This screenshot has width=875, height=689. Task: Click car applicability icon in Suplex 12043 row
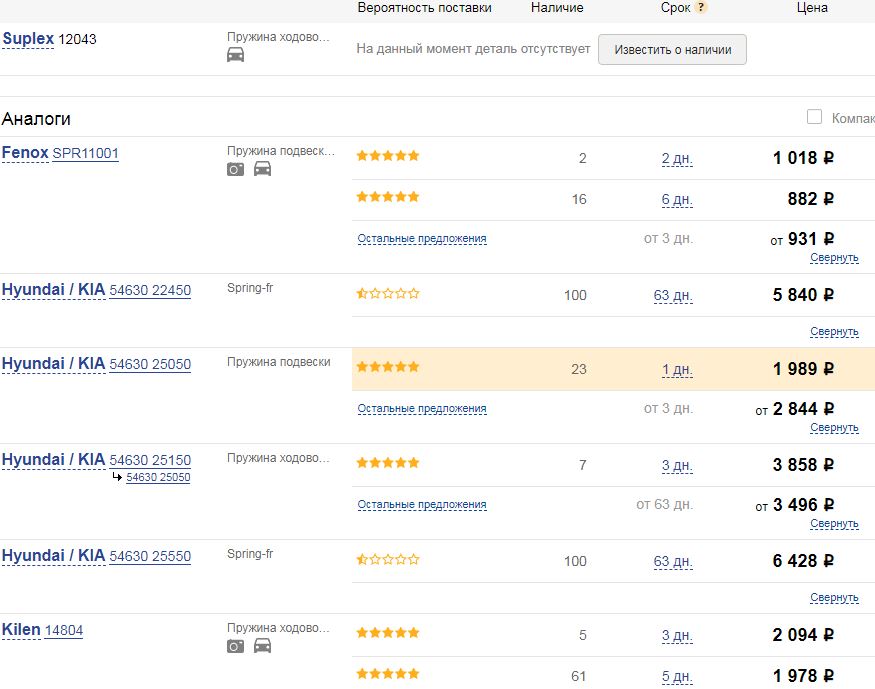tap(235, 55)
